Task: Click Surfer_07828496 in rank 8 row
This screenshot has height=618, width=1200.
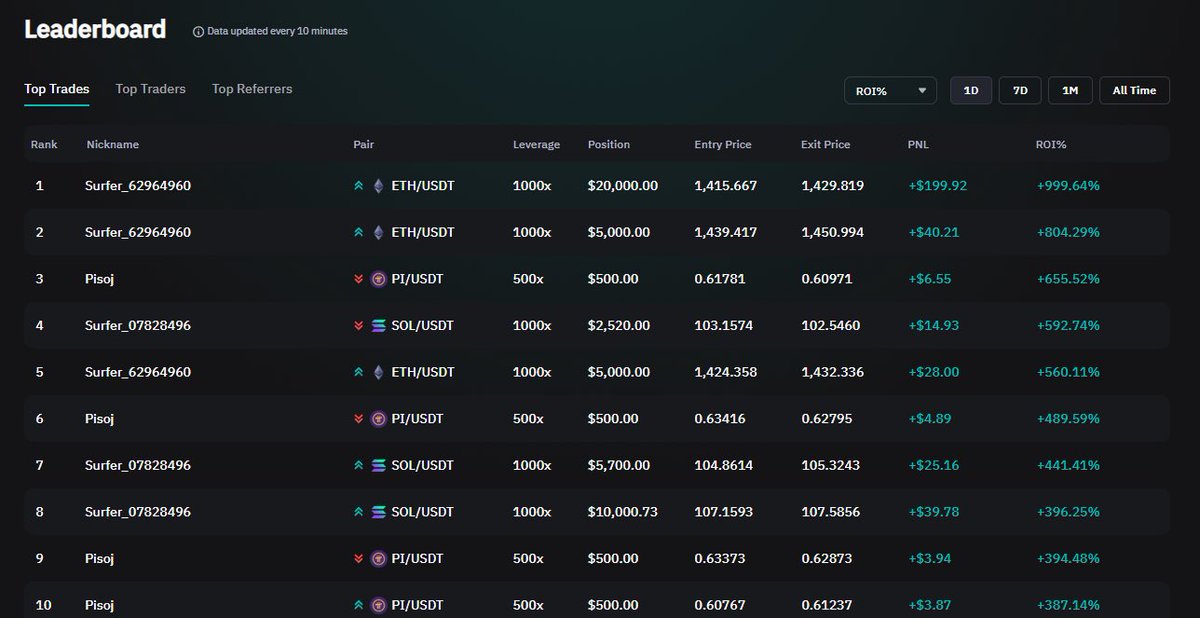Action: pos(138,512)
